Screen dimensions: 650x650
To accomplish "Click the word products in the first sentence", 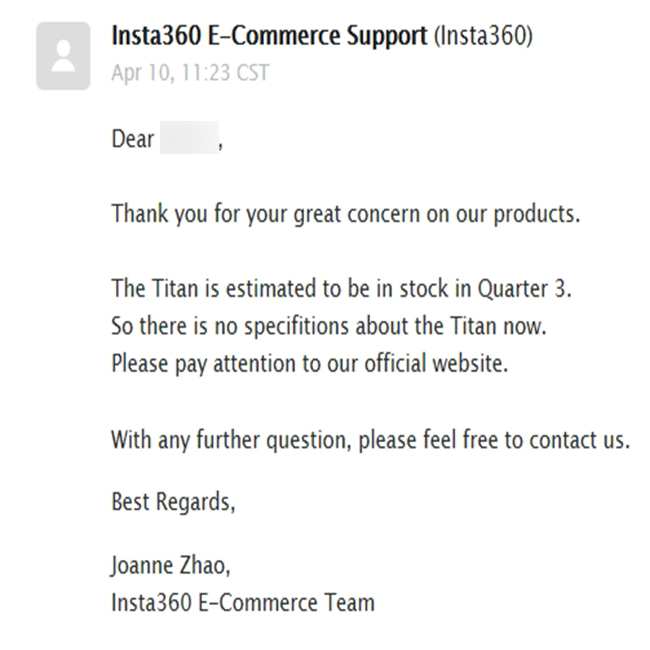I will click(537, 214).
